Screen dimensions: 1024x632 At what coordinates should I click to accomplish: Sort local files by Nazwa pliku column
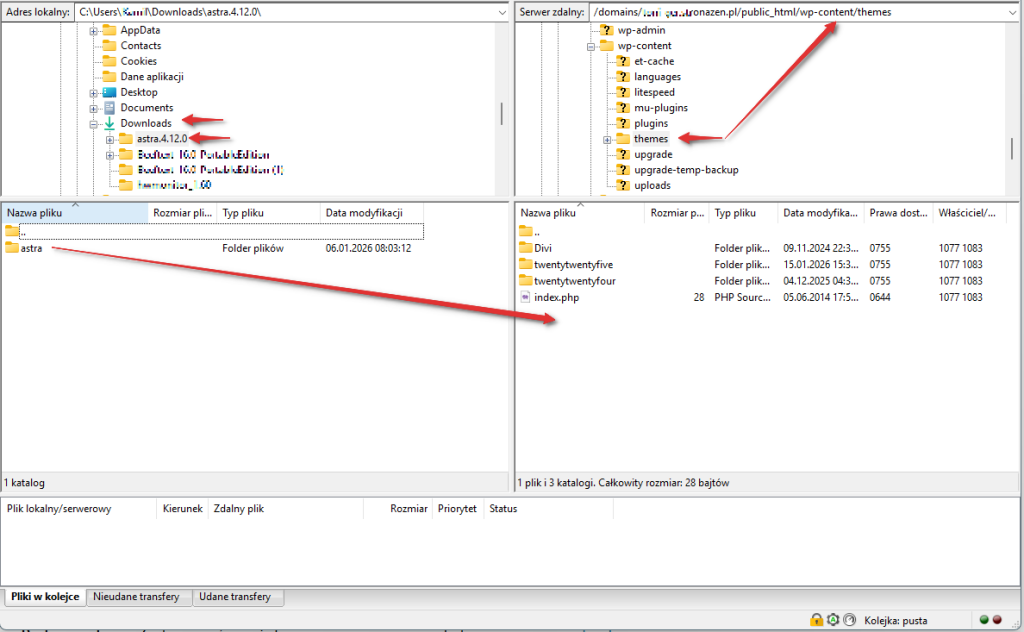[x=74, y=213]
